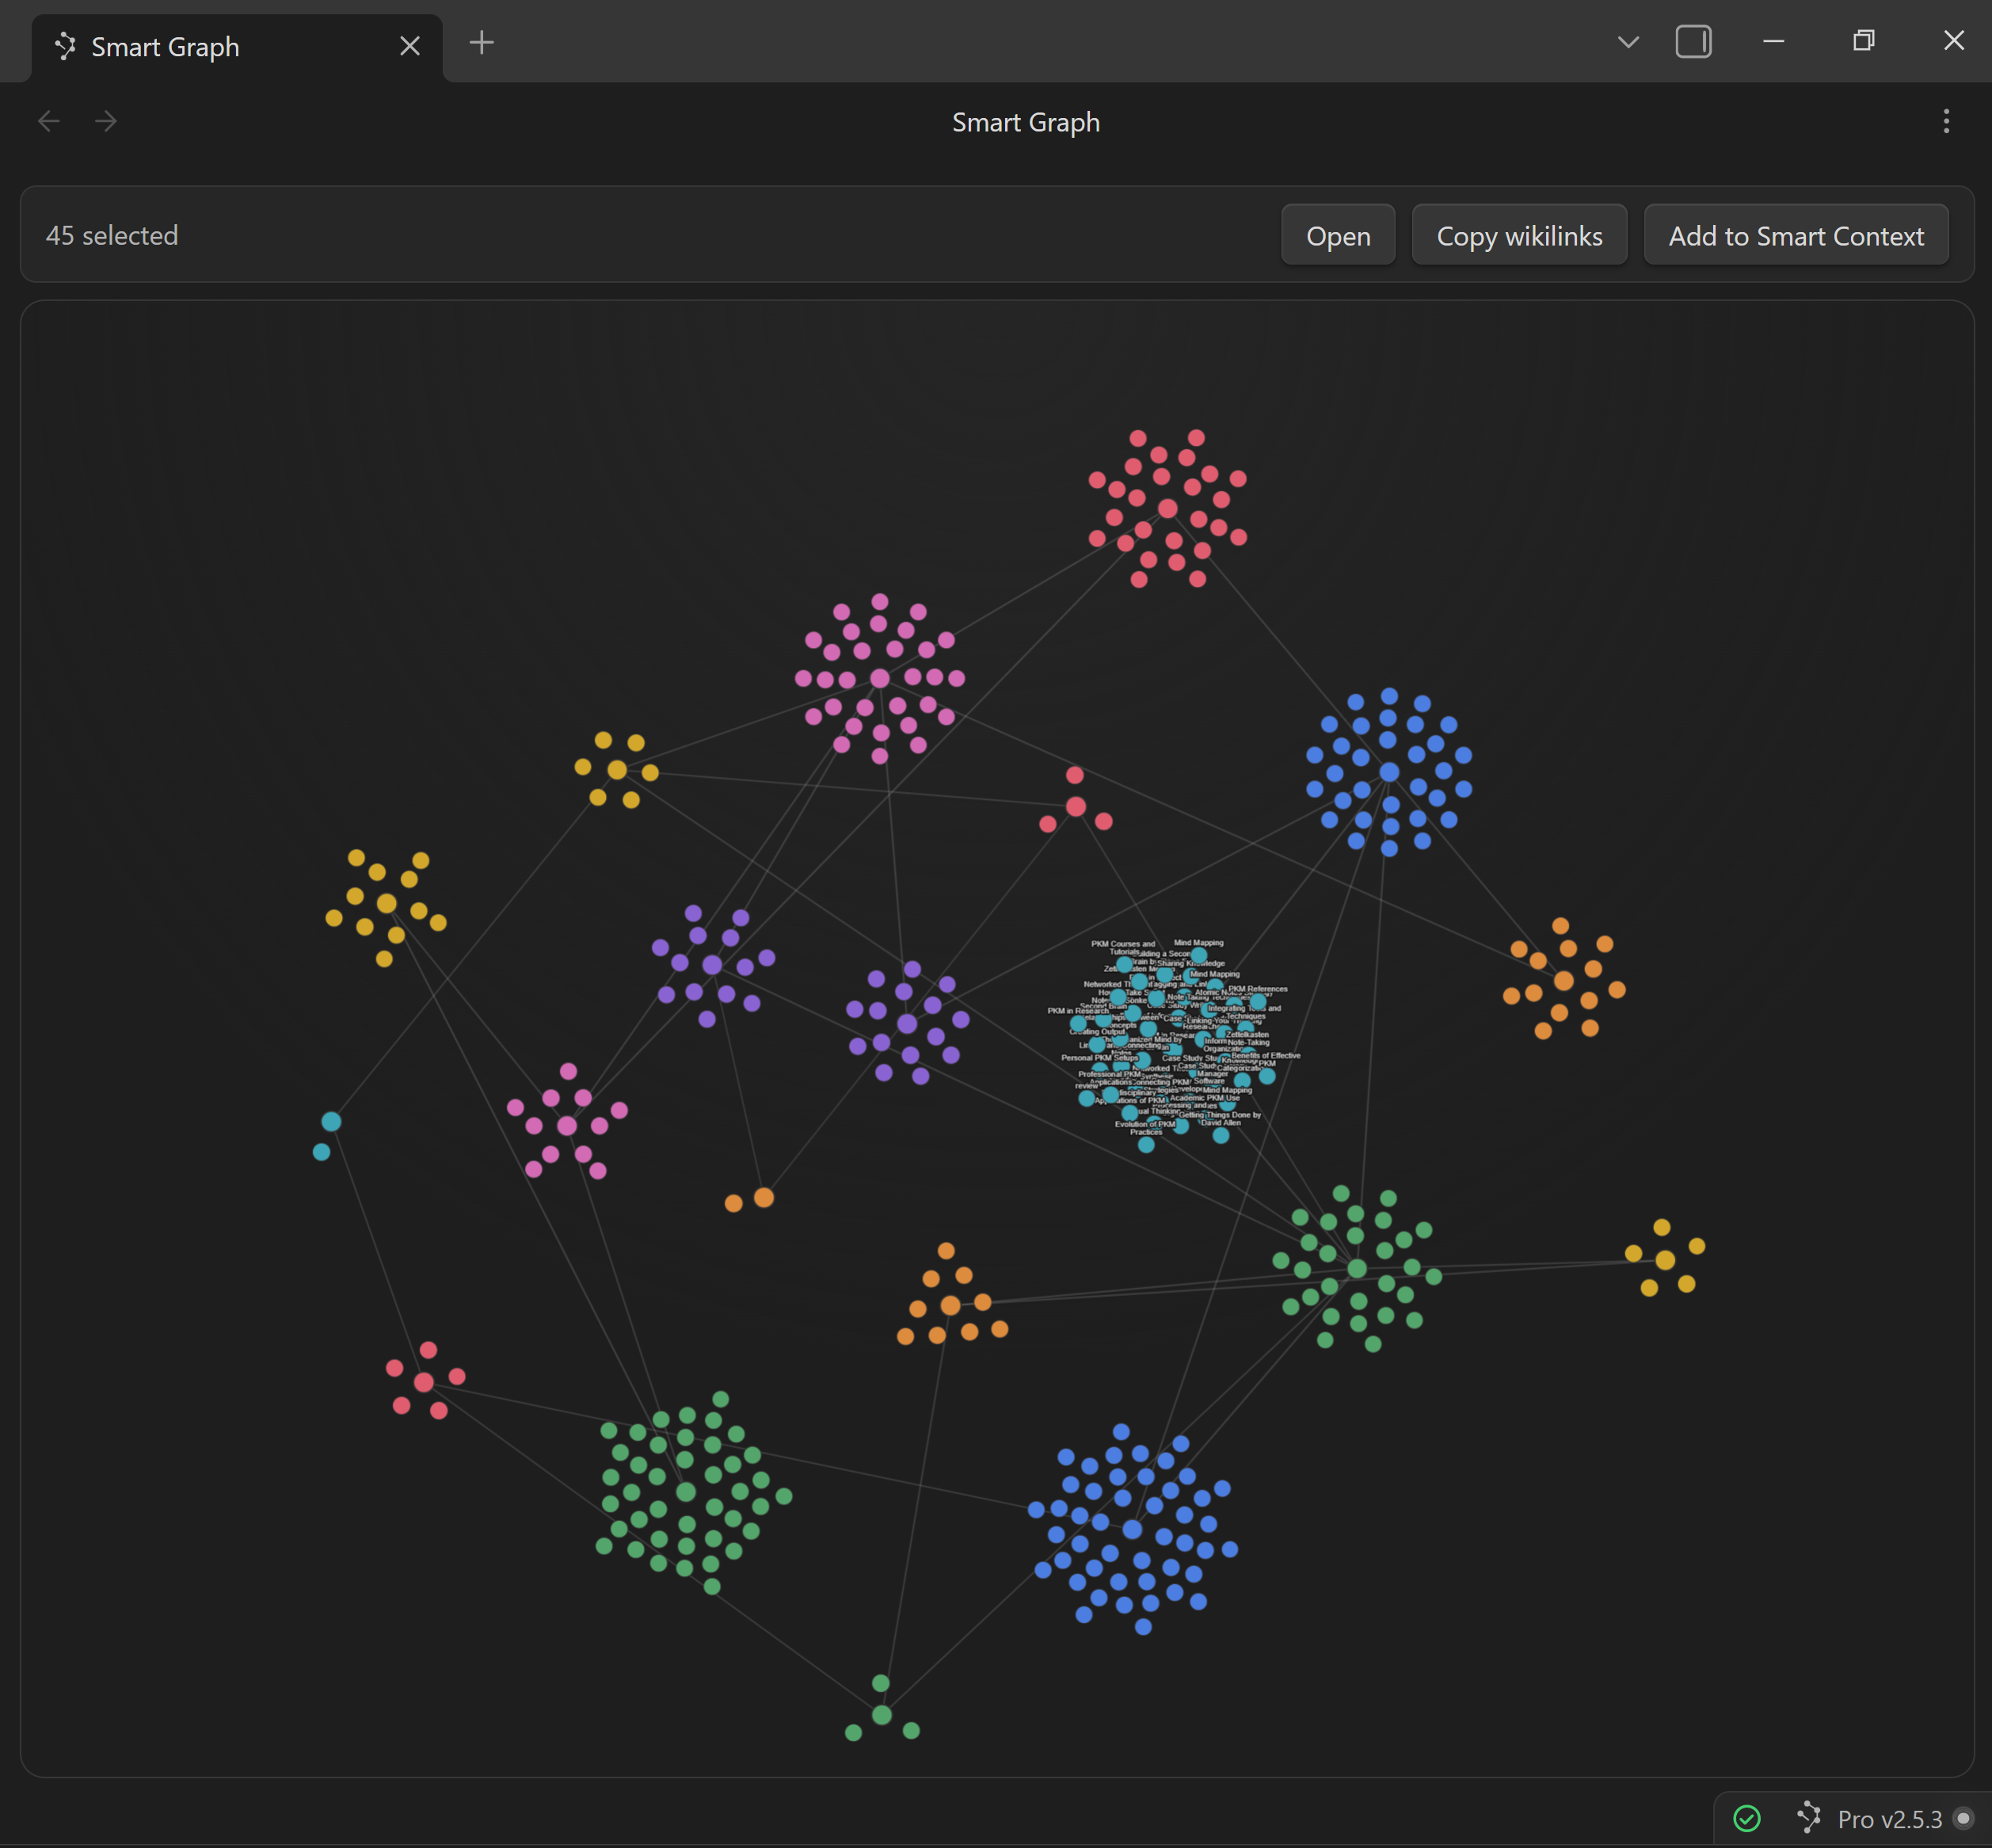Click the Smart Graph logo icon next to Pro v2.5.3
This screenshot has height=1848, width=1992.
[x=1810, y=1818]
